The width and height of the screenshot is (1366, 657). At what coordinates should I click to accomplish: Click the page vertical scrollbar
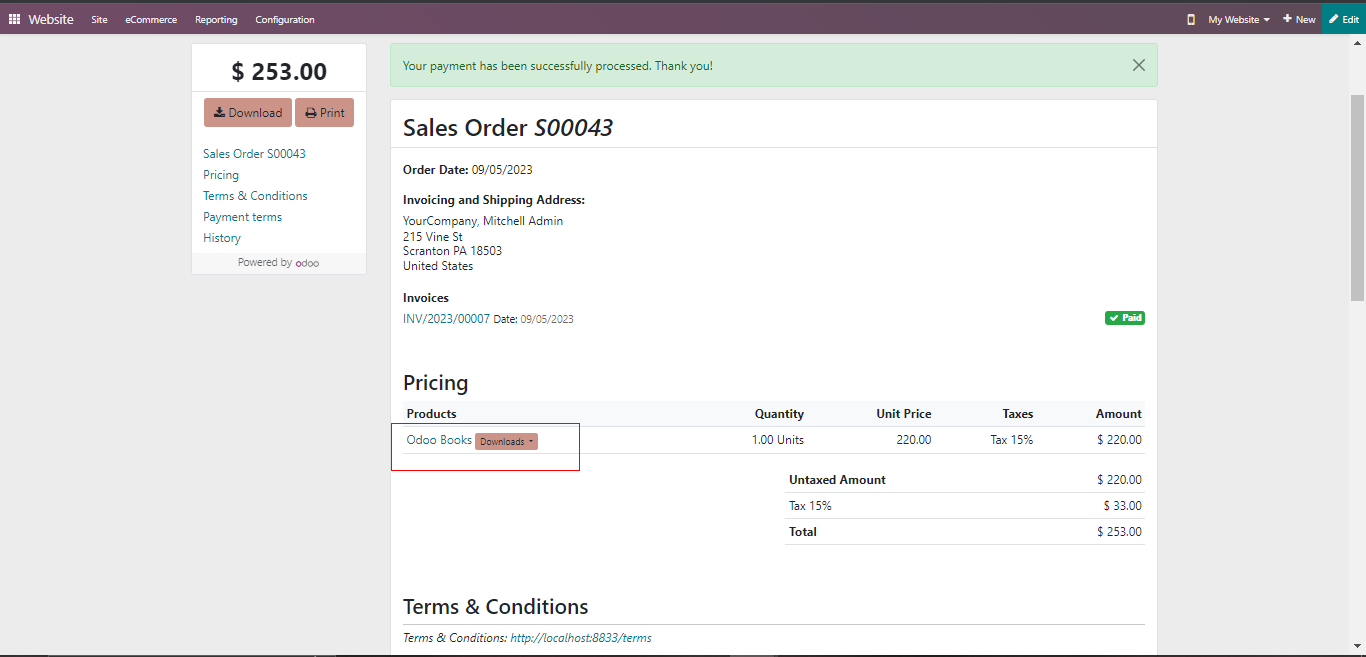1357,200
